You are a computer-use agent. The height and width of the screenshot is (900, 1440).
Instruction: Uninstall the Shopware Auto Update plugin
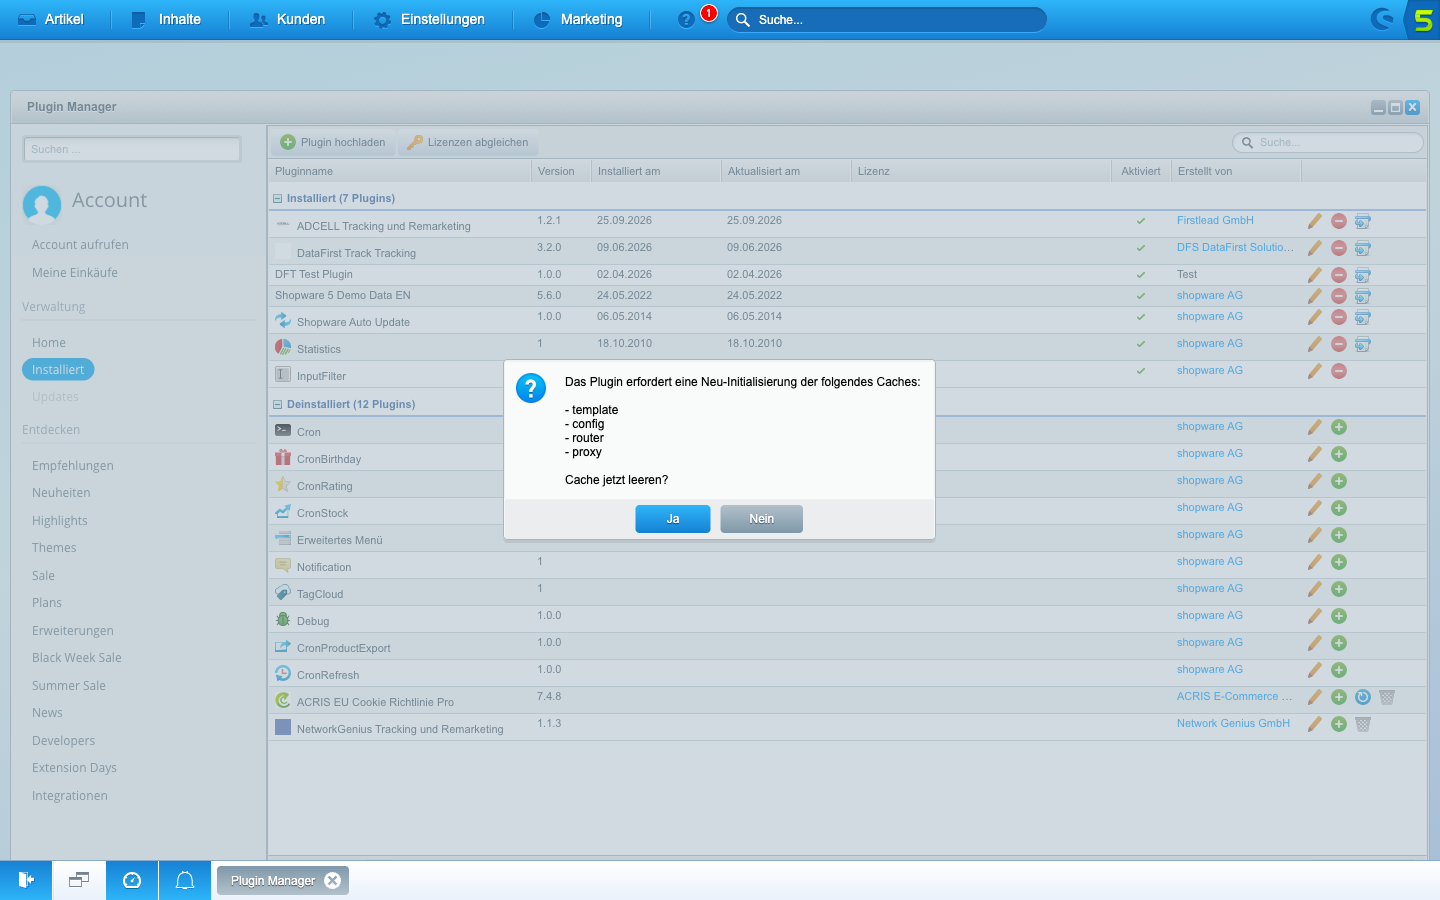(1339, 317)
